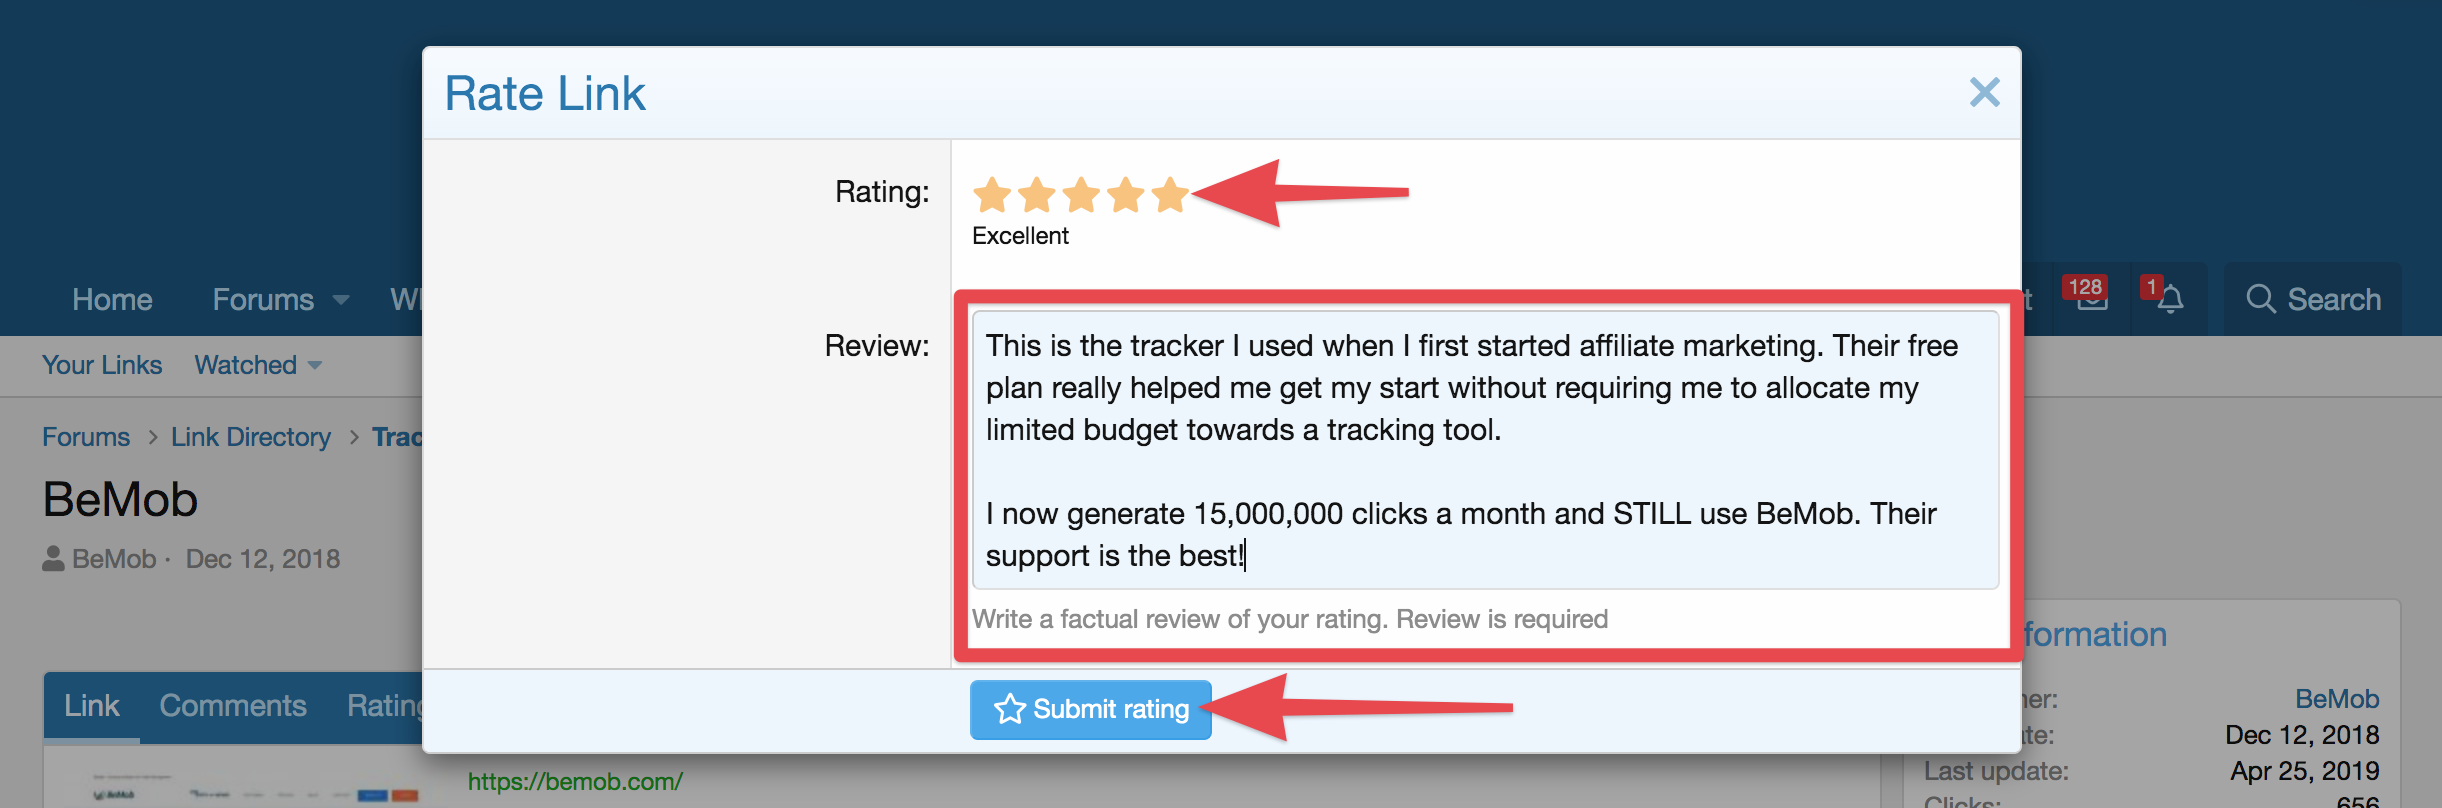The image size is (2442, 808).
Task: Switch to the Comments tab
Action: [x=233, y=706]
